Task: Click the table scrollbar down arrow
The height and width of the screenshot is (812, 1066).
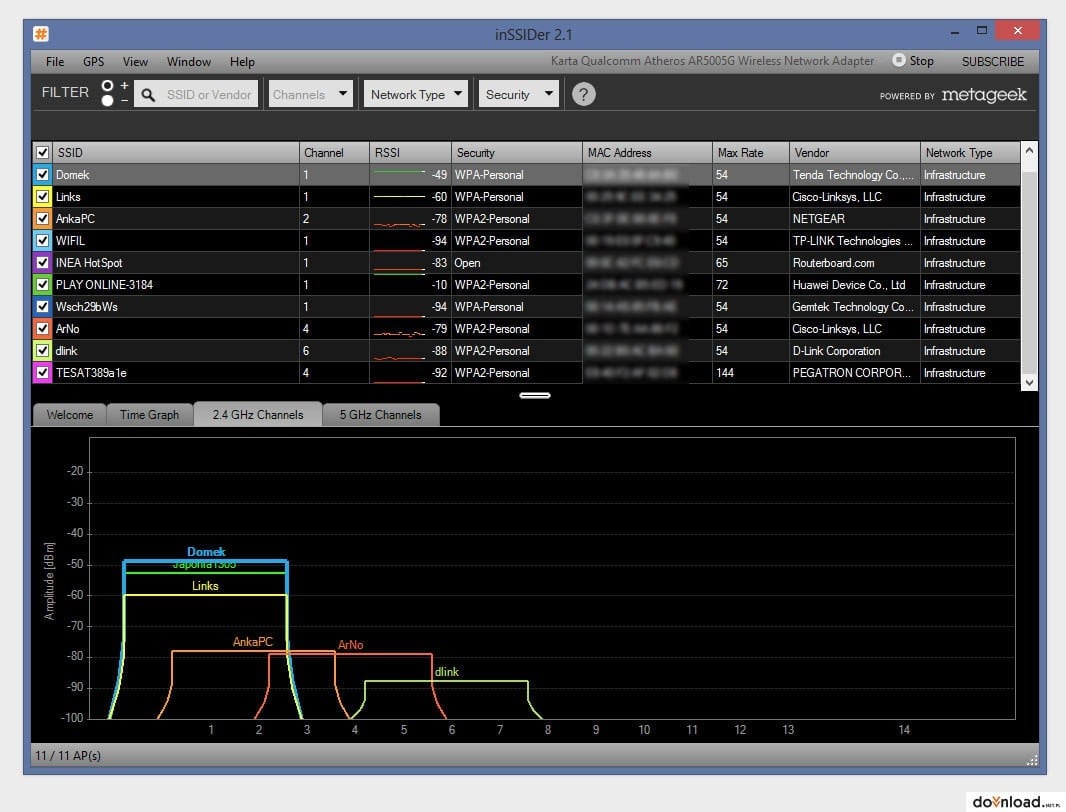Action: click(x=1029, y=383)
